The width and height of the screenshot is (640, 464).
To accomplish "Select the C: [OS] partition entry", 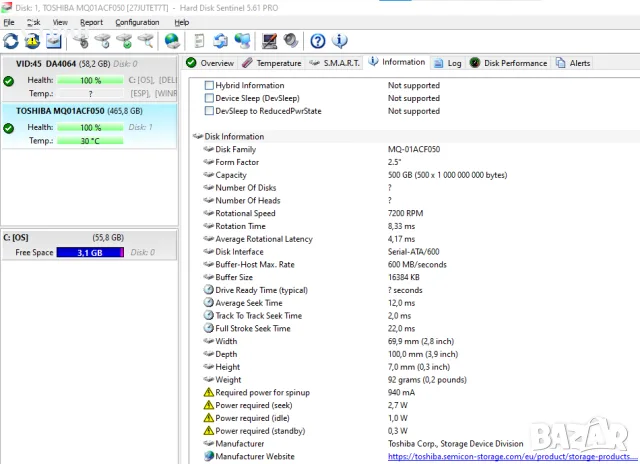I will (x=89, y=245).
